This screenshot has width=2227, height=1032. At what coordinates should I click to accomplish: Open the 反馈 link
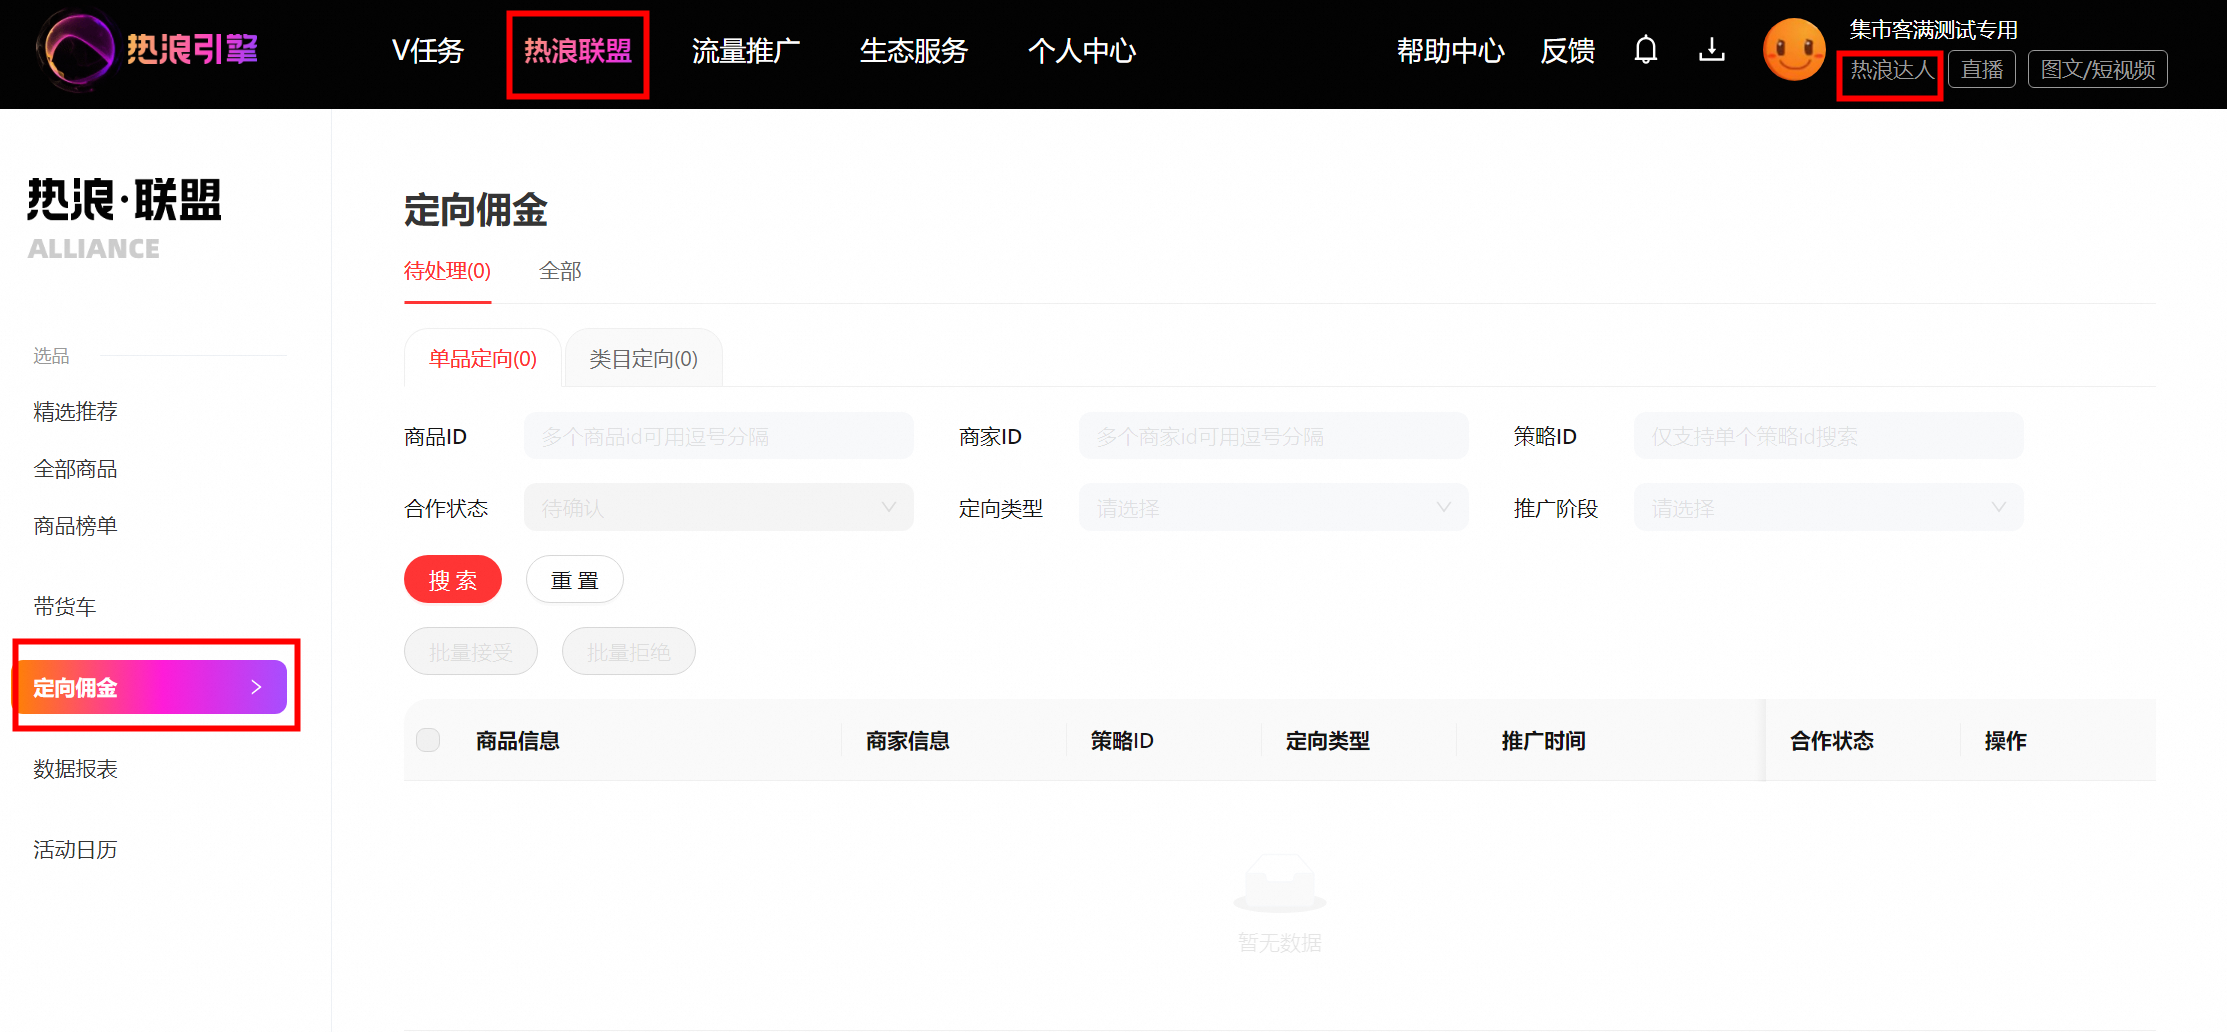(1568, 50)
